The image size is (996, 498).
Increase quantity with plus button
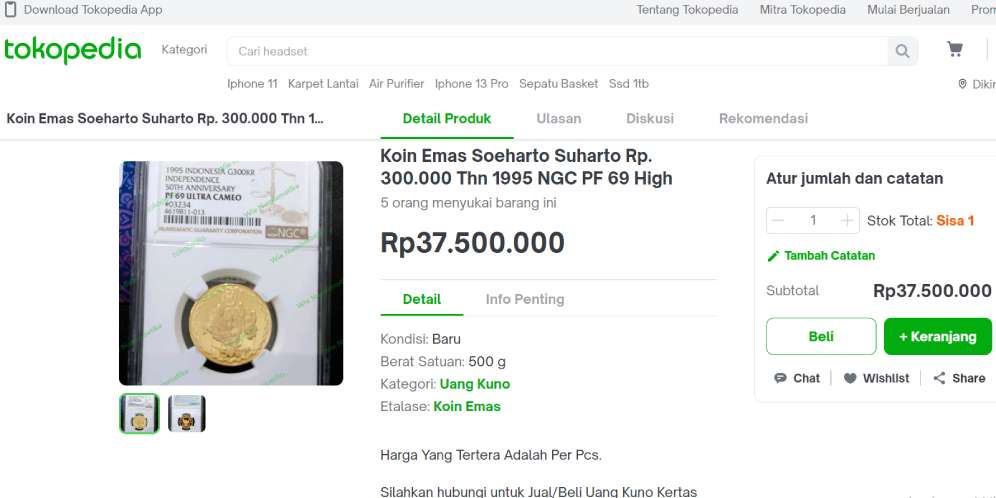pyautogui.click(x=847, y=220)
